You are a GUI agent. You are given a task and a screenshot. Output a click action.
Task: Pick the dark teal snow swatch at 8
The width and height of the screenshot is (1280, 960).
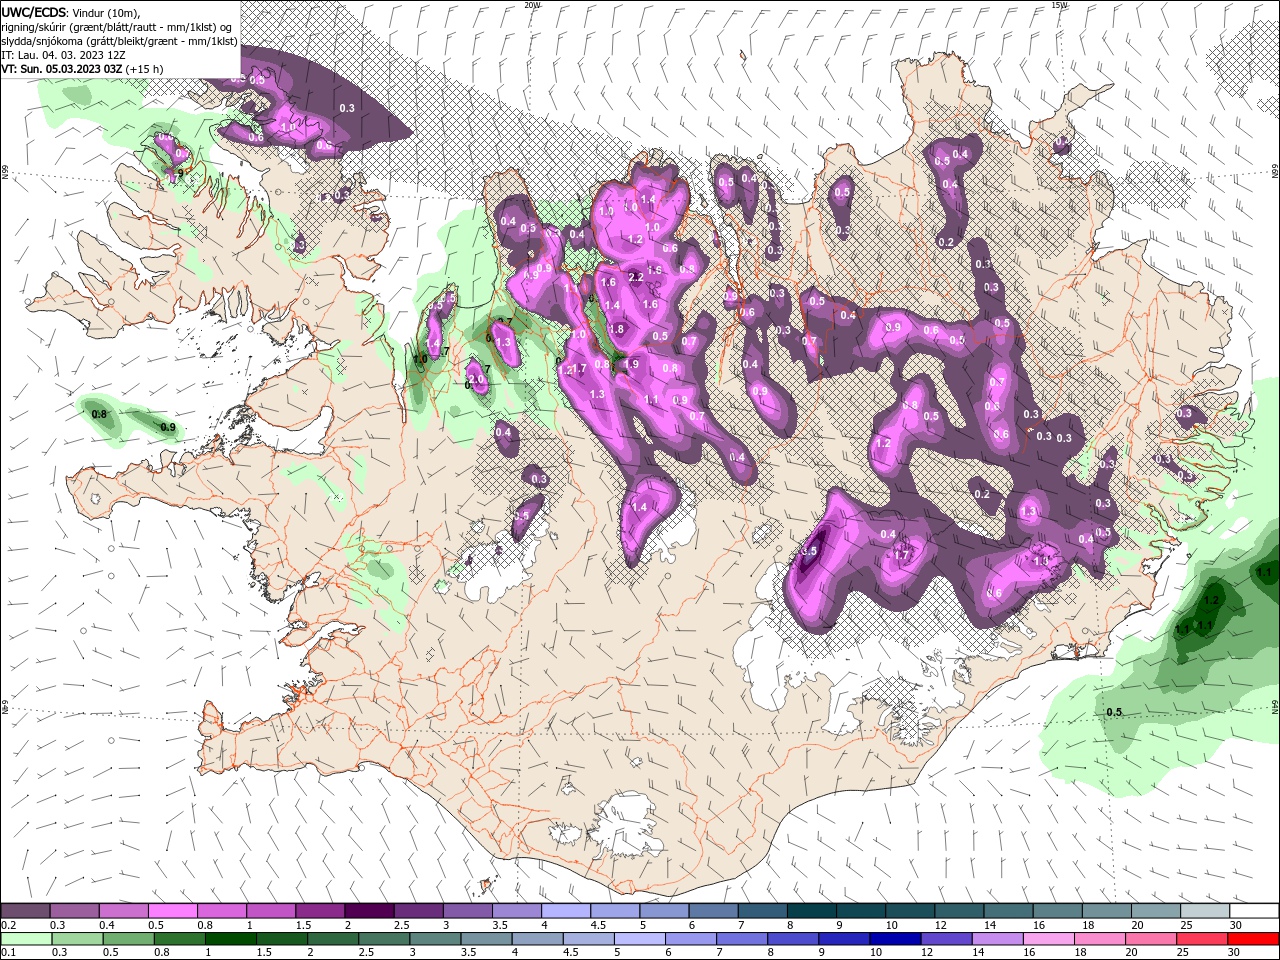[x=810, y=911]
